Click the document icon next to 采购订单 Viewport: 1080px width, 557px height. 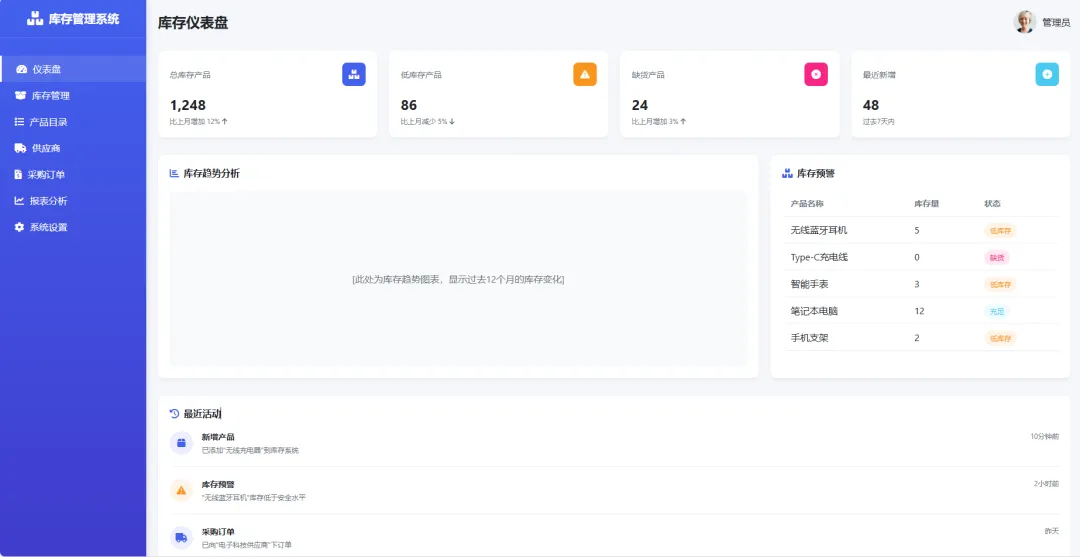(x=18, y=175)
